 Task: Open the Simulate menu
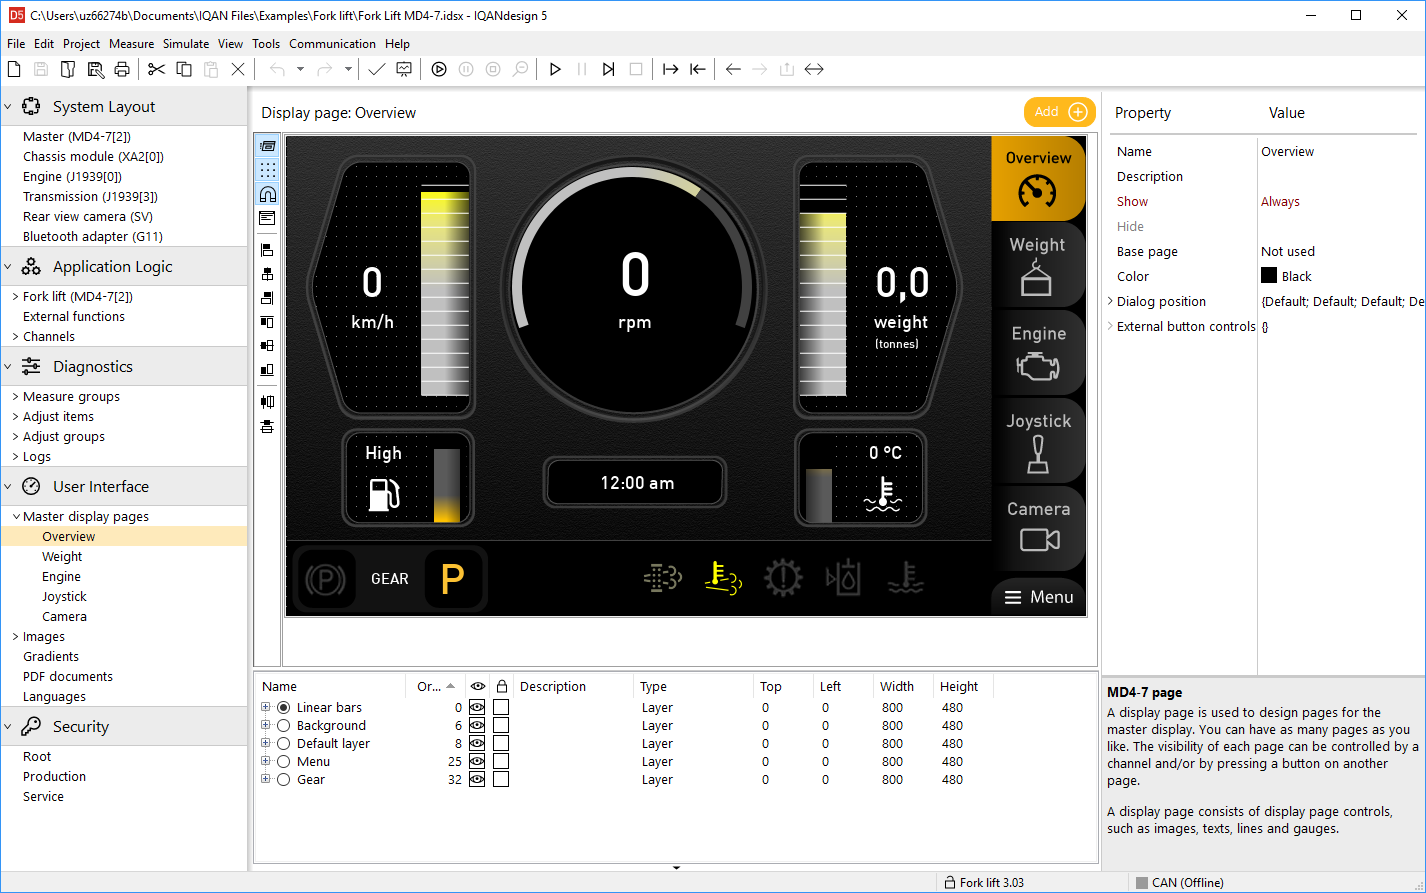coord(186,44)
